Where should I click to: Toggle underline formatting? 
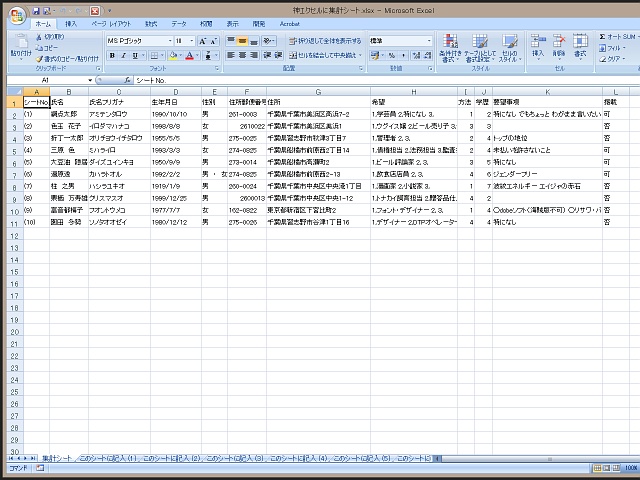[135, 56]
